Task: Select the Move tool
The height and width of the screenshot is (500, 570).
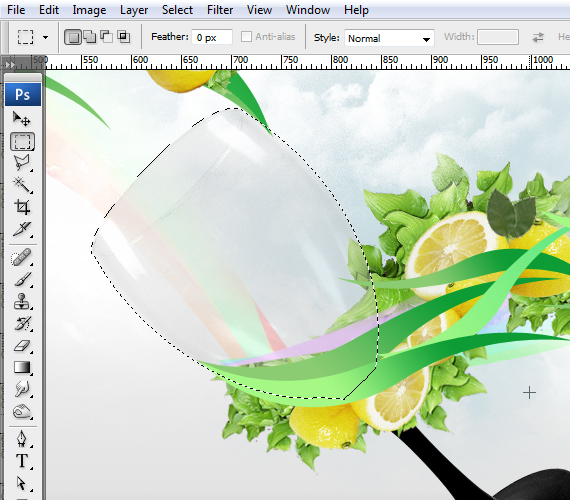Action: [22, 119]
